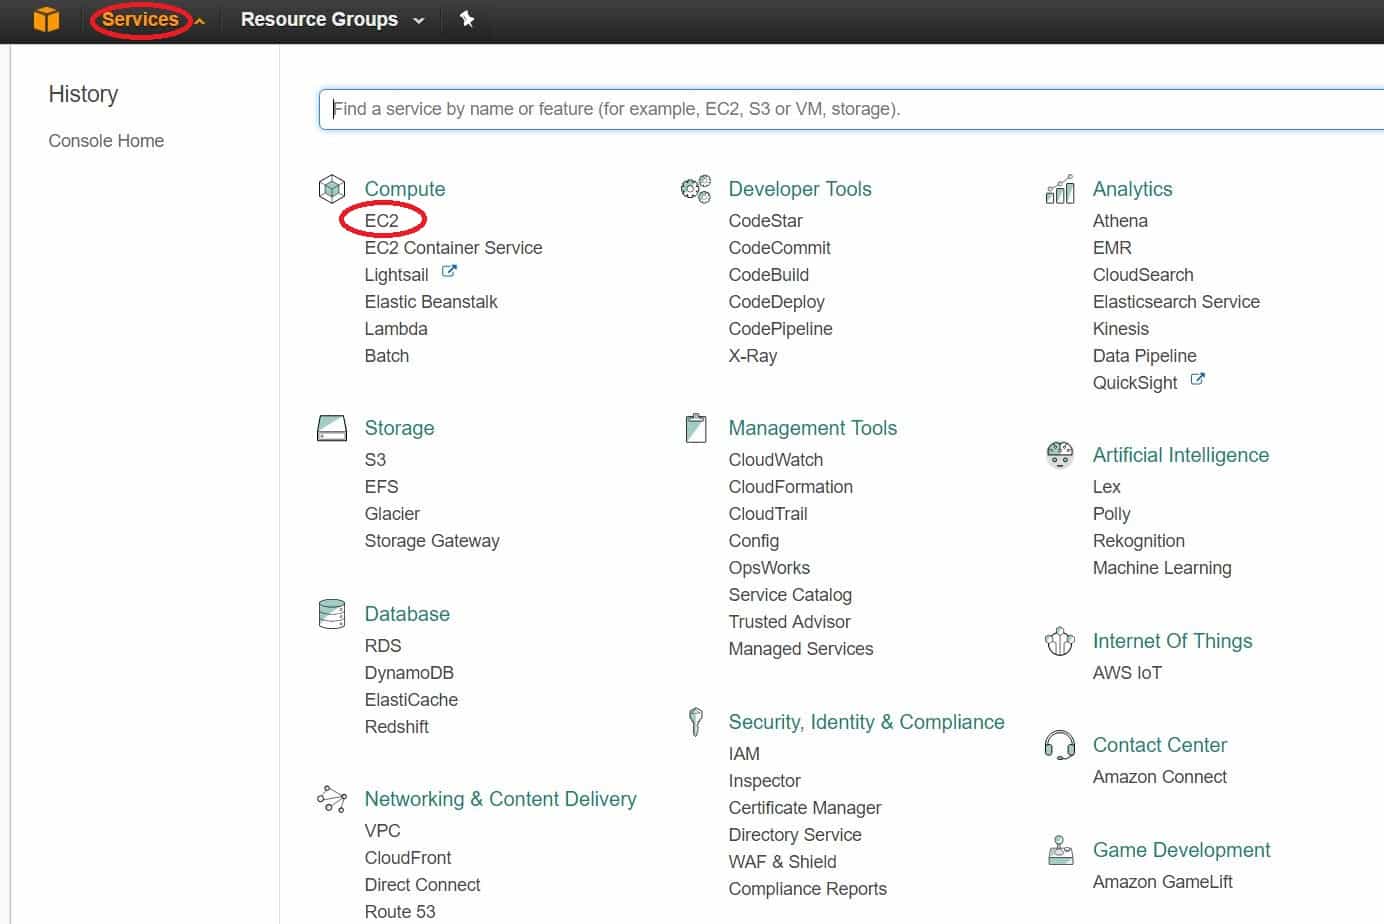
Task: Click the Security key icon
Action: [x=696, y=721]
